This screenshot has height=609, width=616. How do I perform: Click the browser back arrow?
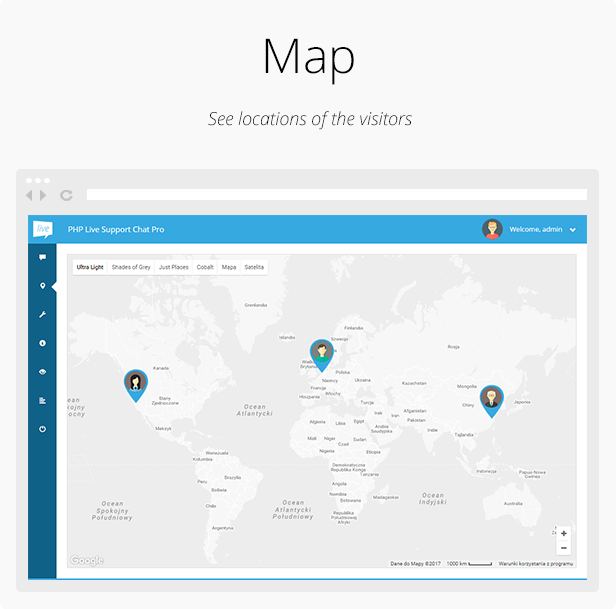point(29,195)
